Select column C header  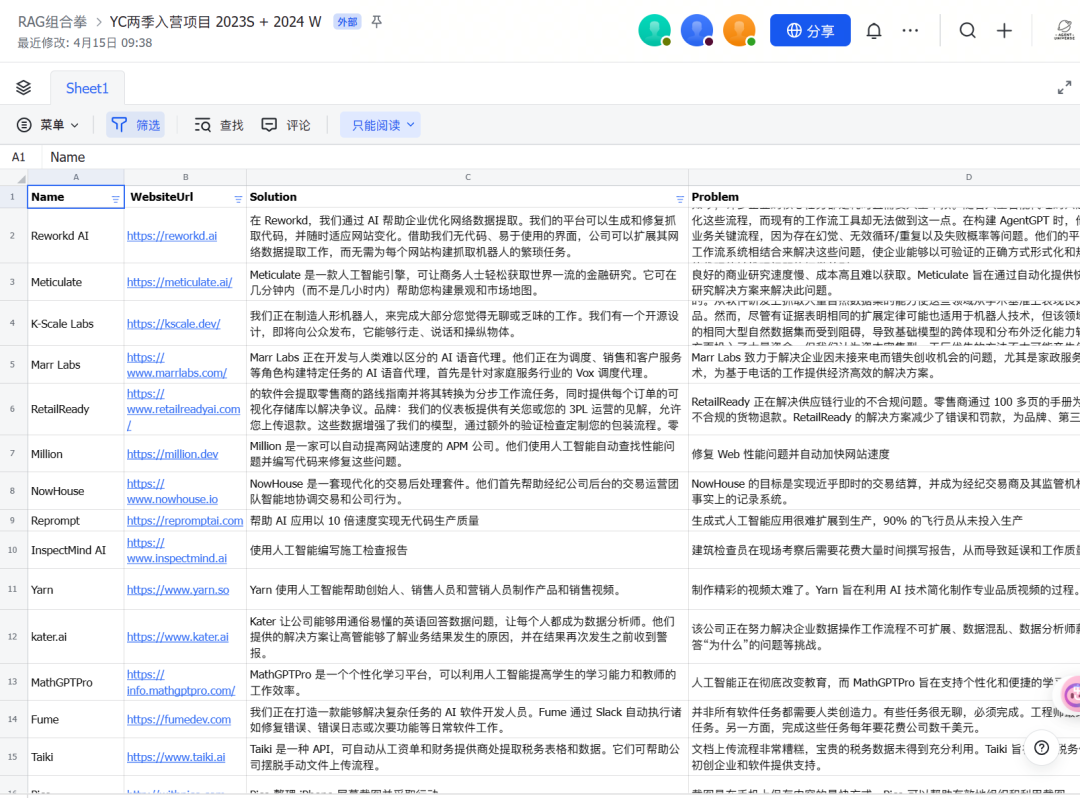point(468,177)
